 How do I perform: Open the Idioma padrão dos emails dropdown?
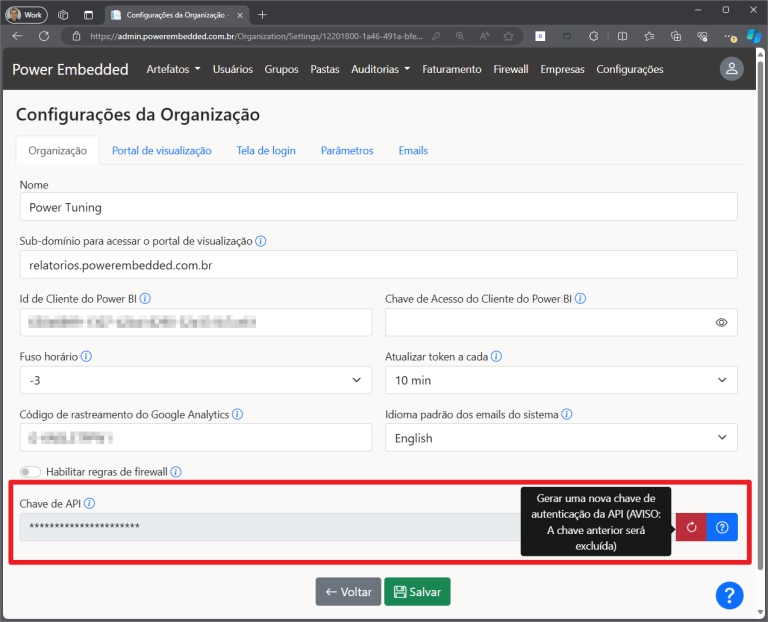point(560,438)
